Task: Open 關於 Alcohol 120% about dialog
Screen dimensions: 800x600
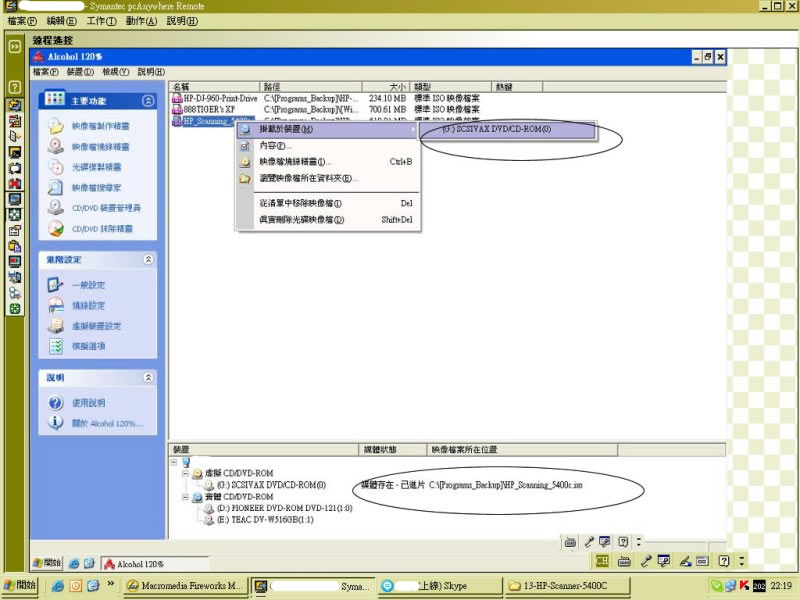Action: click(107, 423)
